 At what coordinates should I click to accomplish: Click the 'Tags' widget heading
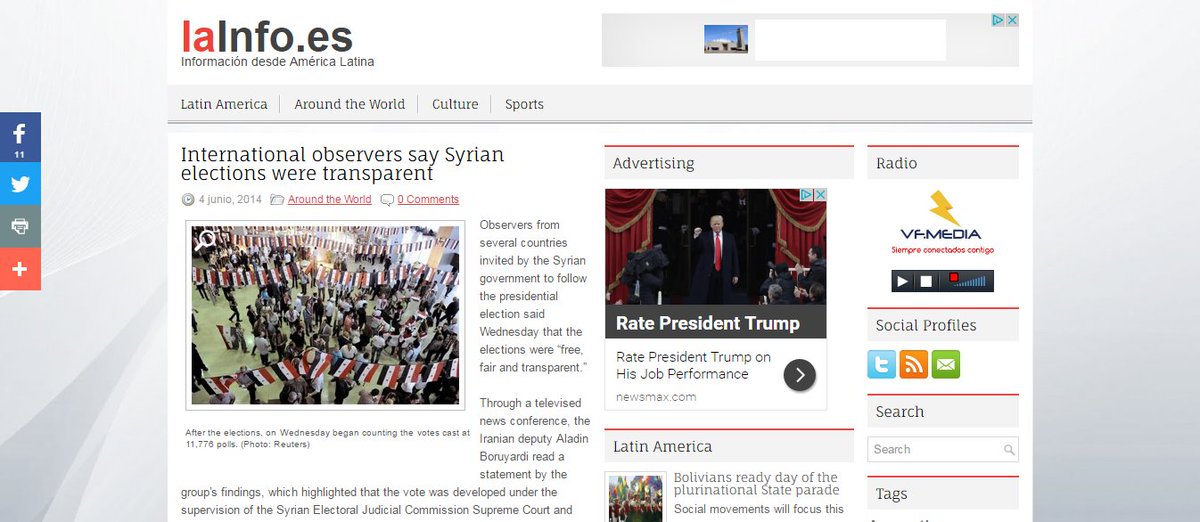(x=891, y=494)
